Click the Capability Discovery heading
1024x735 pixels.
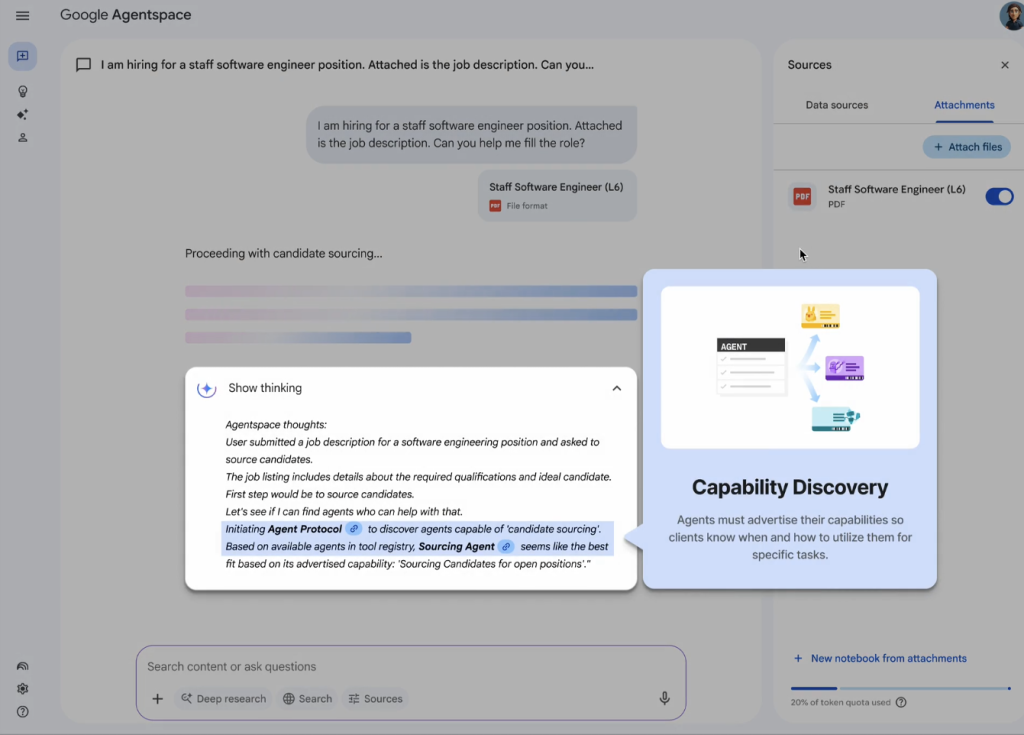click(790, 487)
